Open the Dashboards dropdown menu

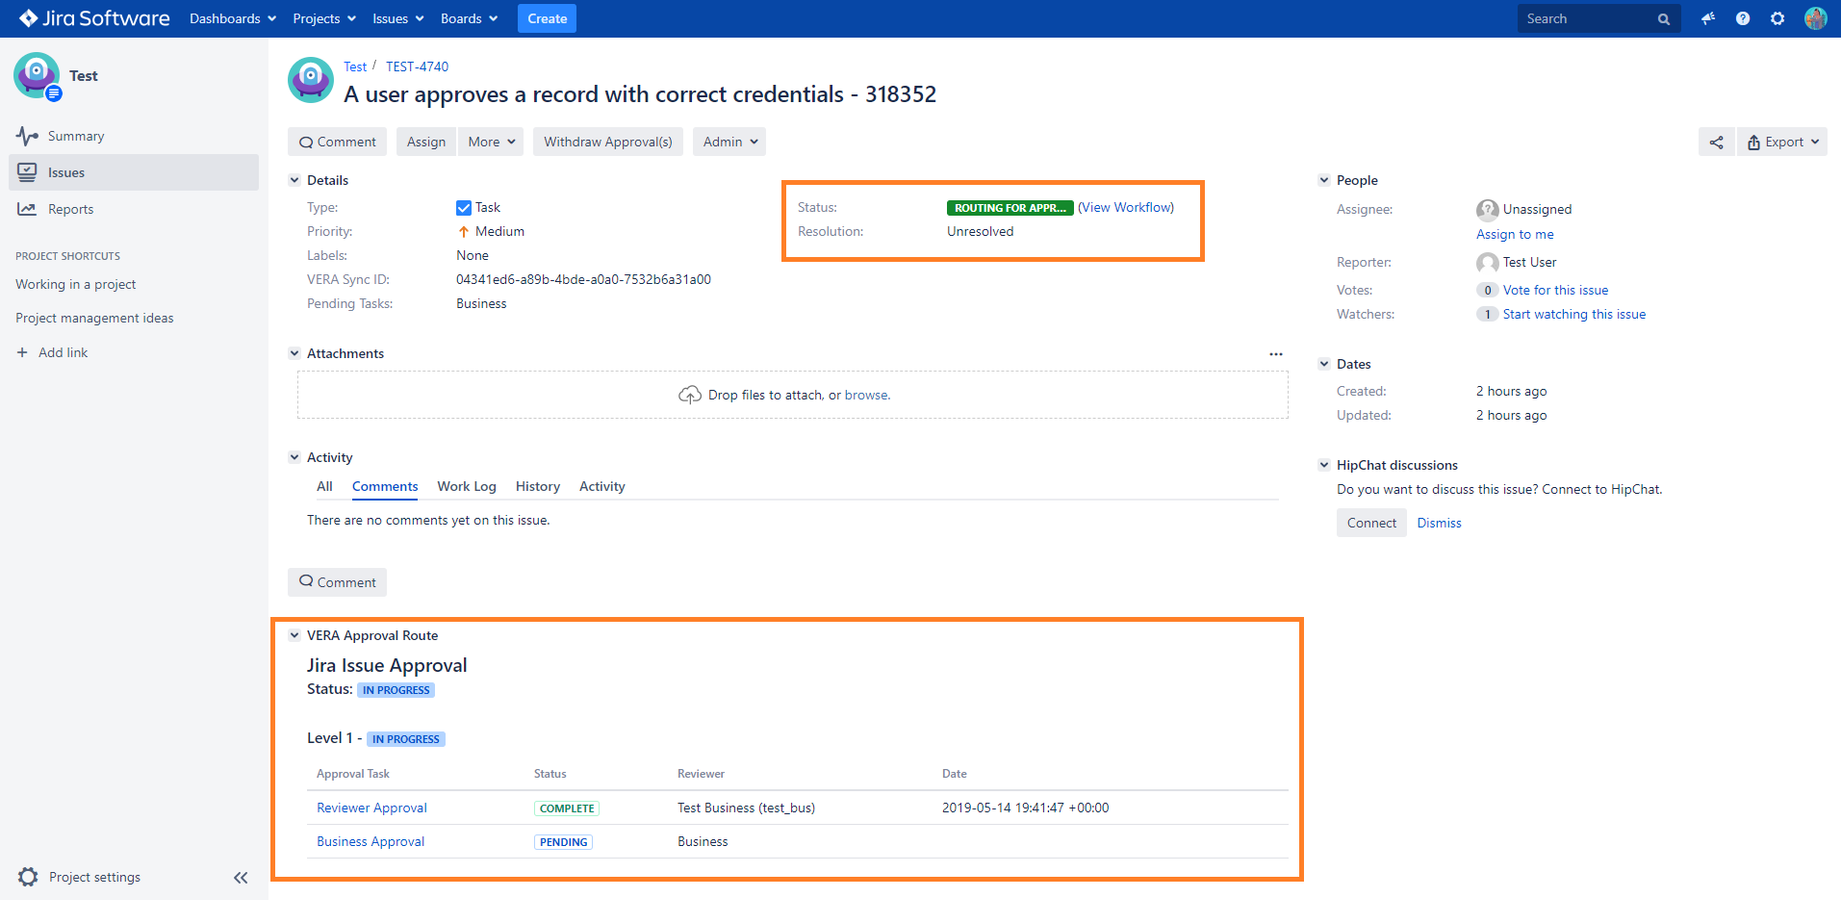232,18
